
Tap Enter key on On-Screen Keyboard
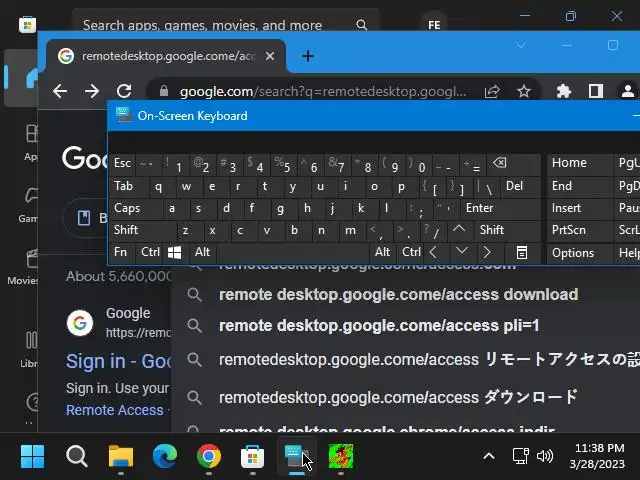click(x=502, y=208)
